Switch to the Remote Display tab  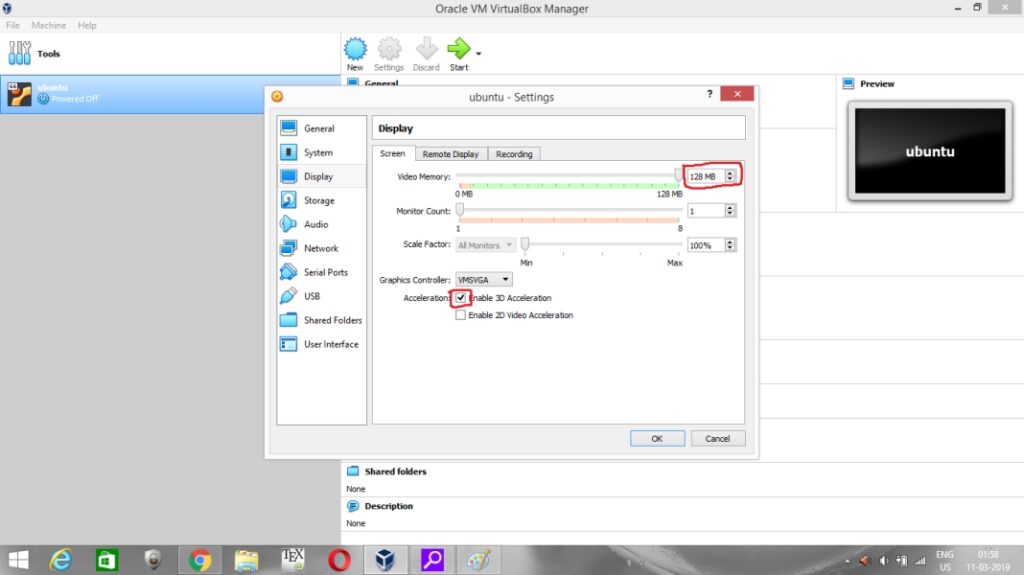point(451,154)
